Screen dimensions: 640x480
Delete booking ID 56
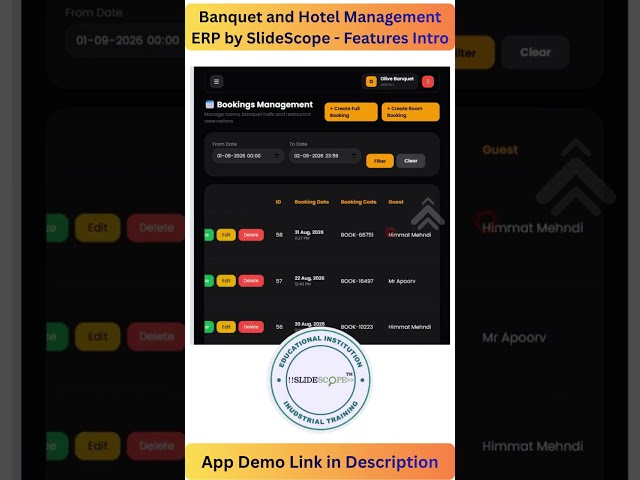(251, 327)
